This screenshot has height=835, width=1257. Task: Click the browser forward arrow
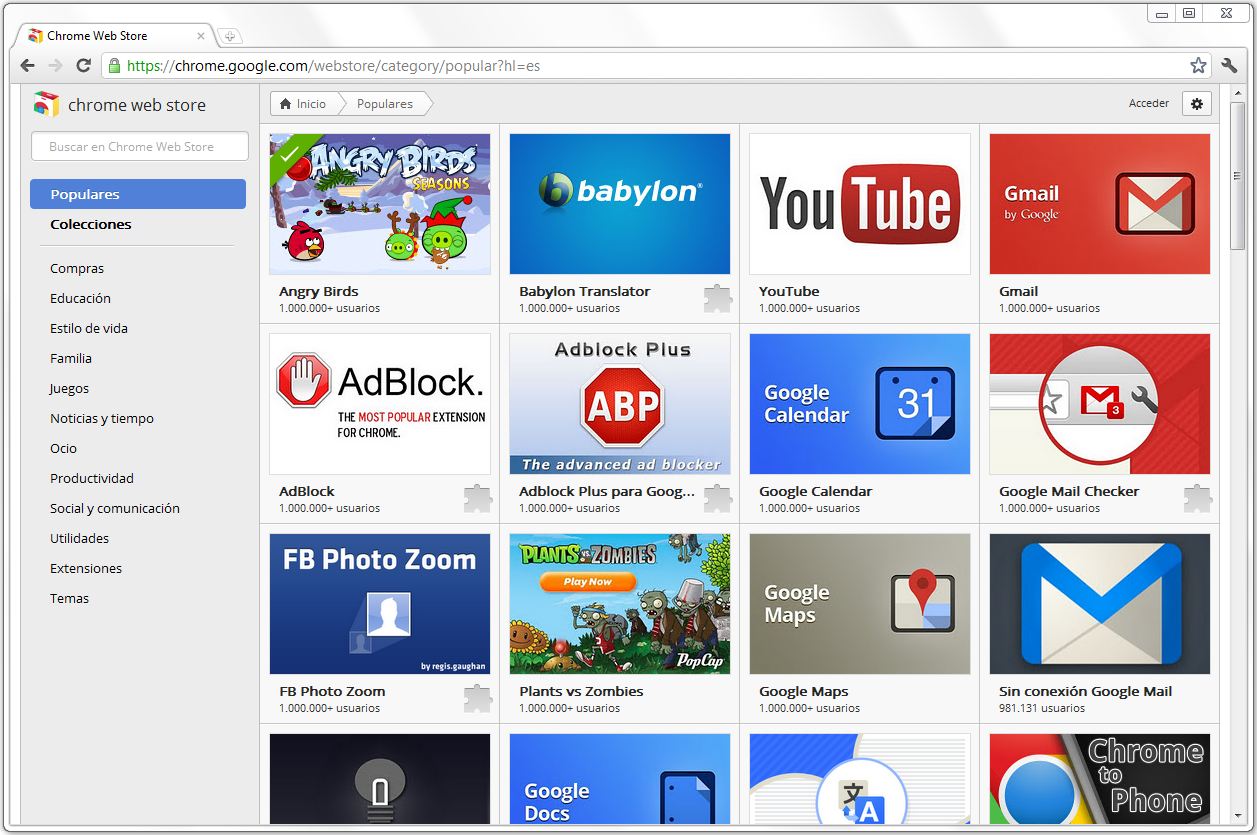pyautogui.click(x=55, y=66)
